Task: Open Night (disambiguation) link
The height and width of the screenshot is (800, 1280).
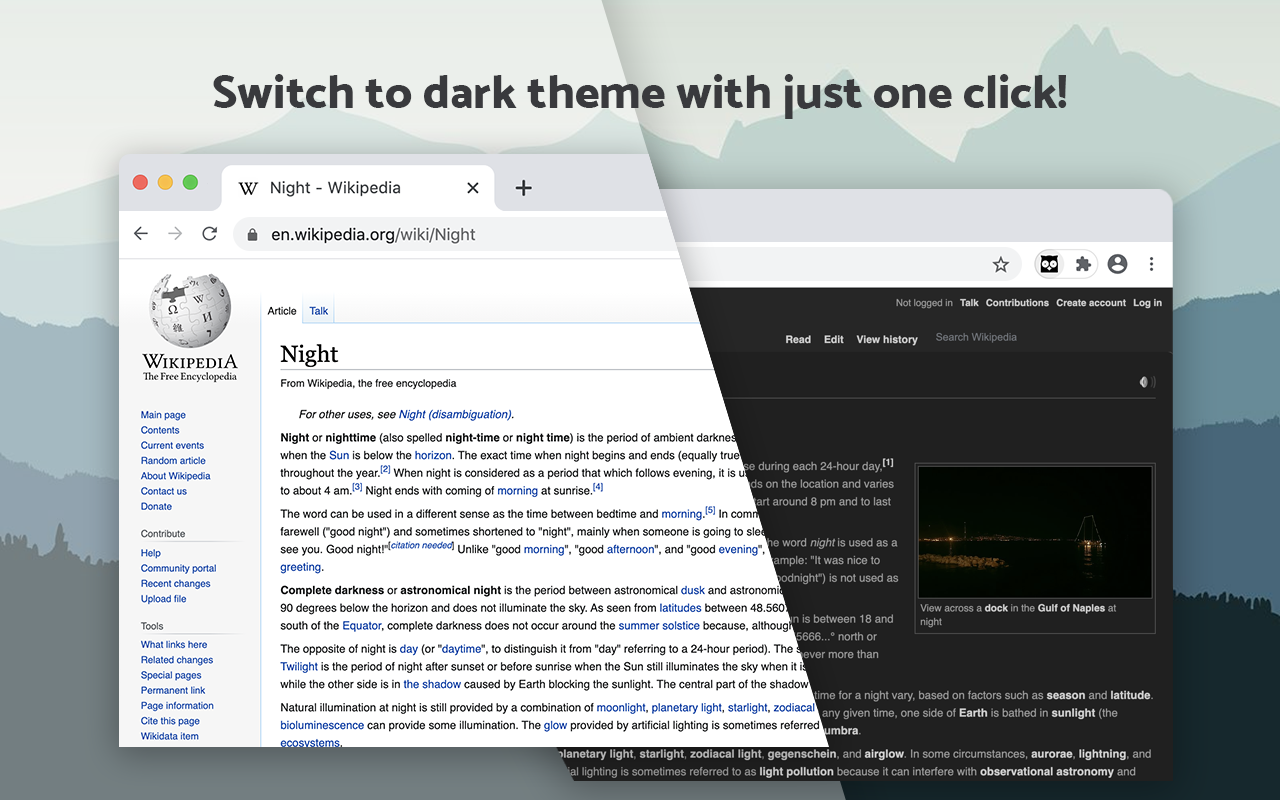Action: point(455,414)
